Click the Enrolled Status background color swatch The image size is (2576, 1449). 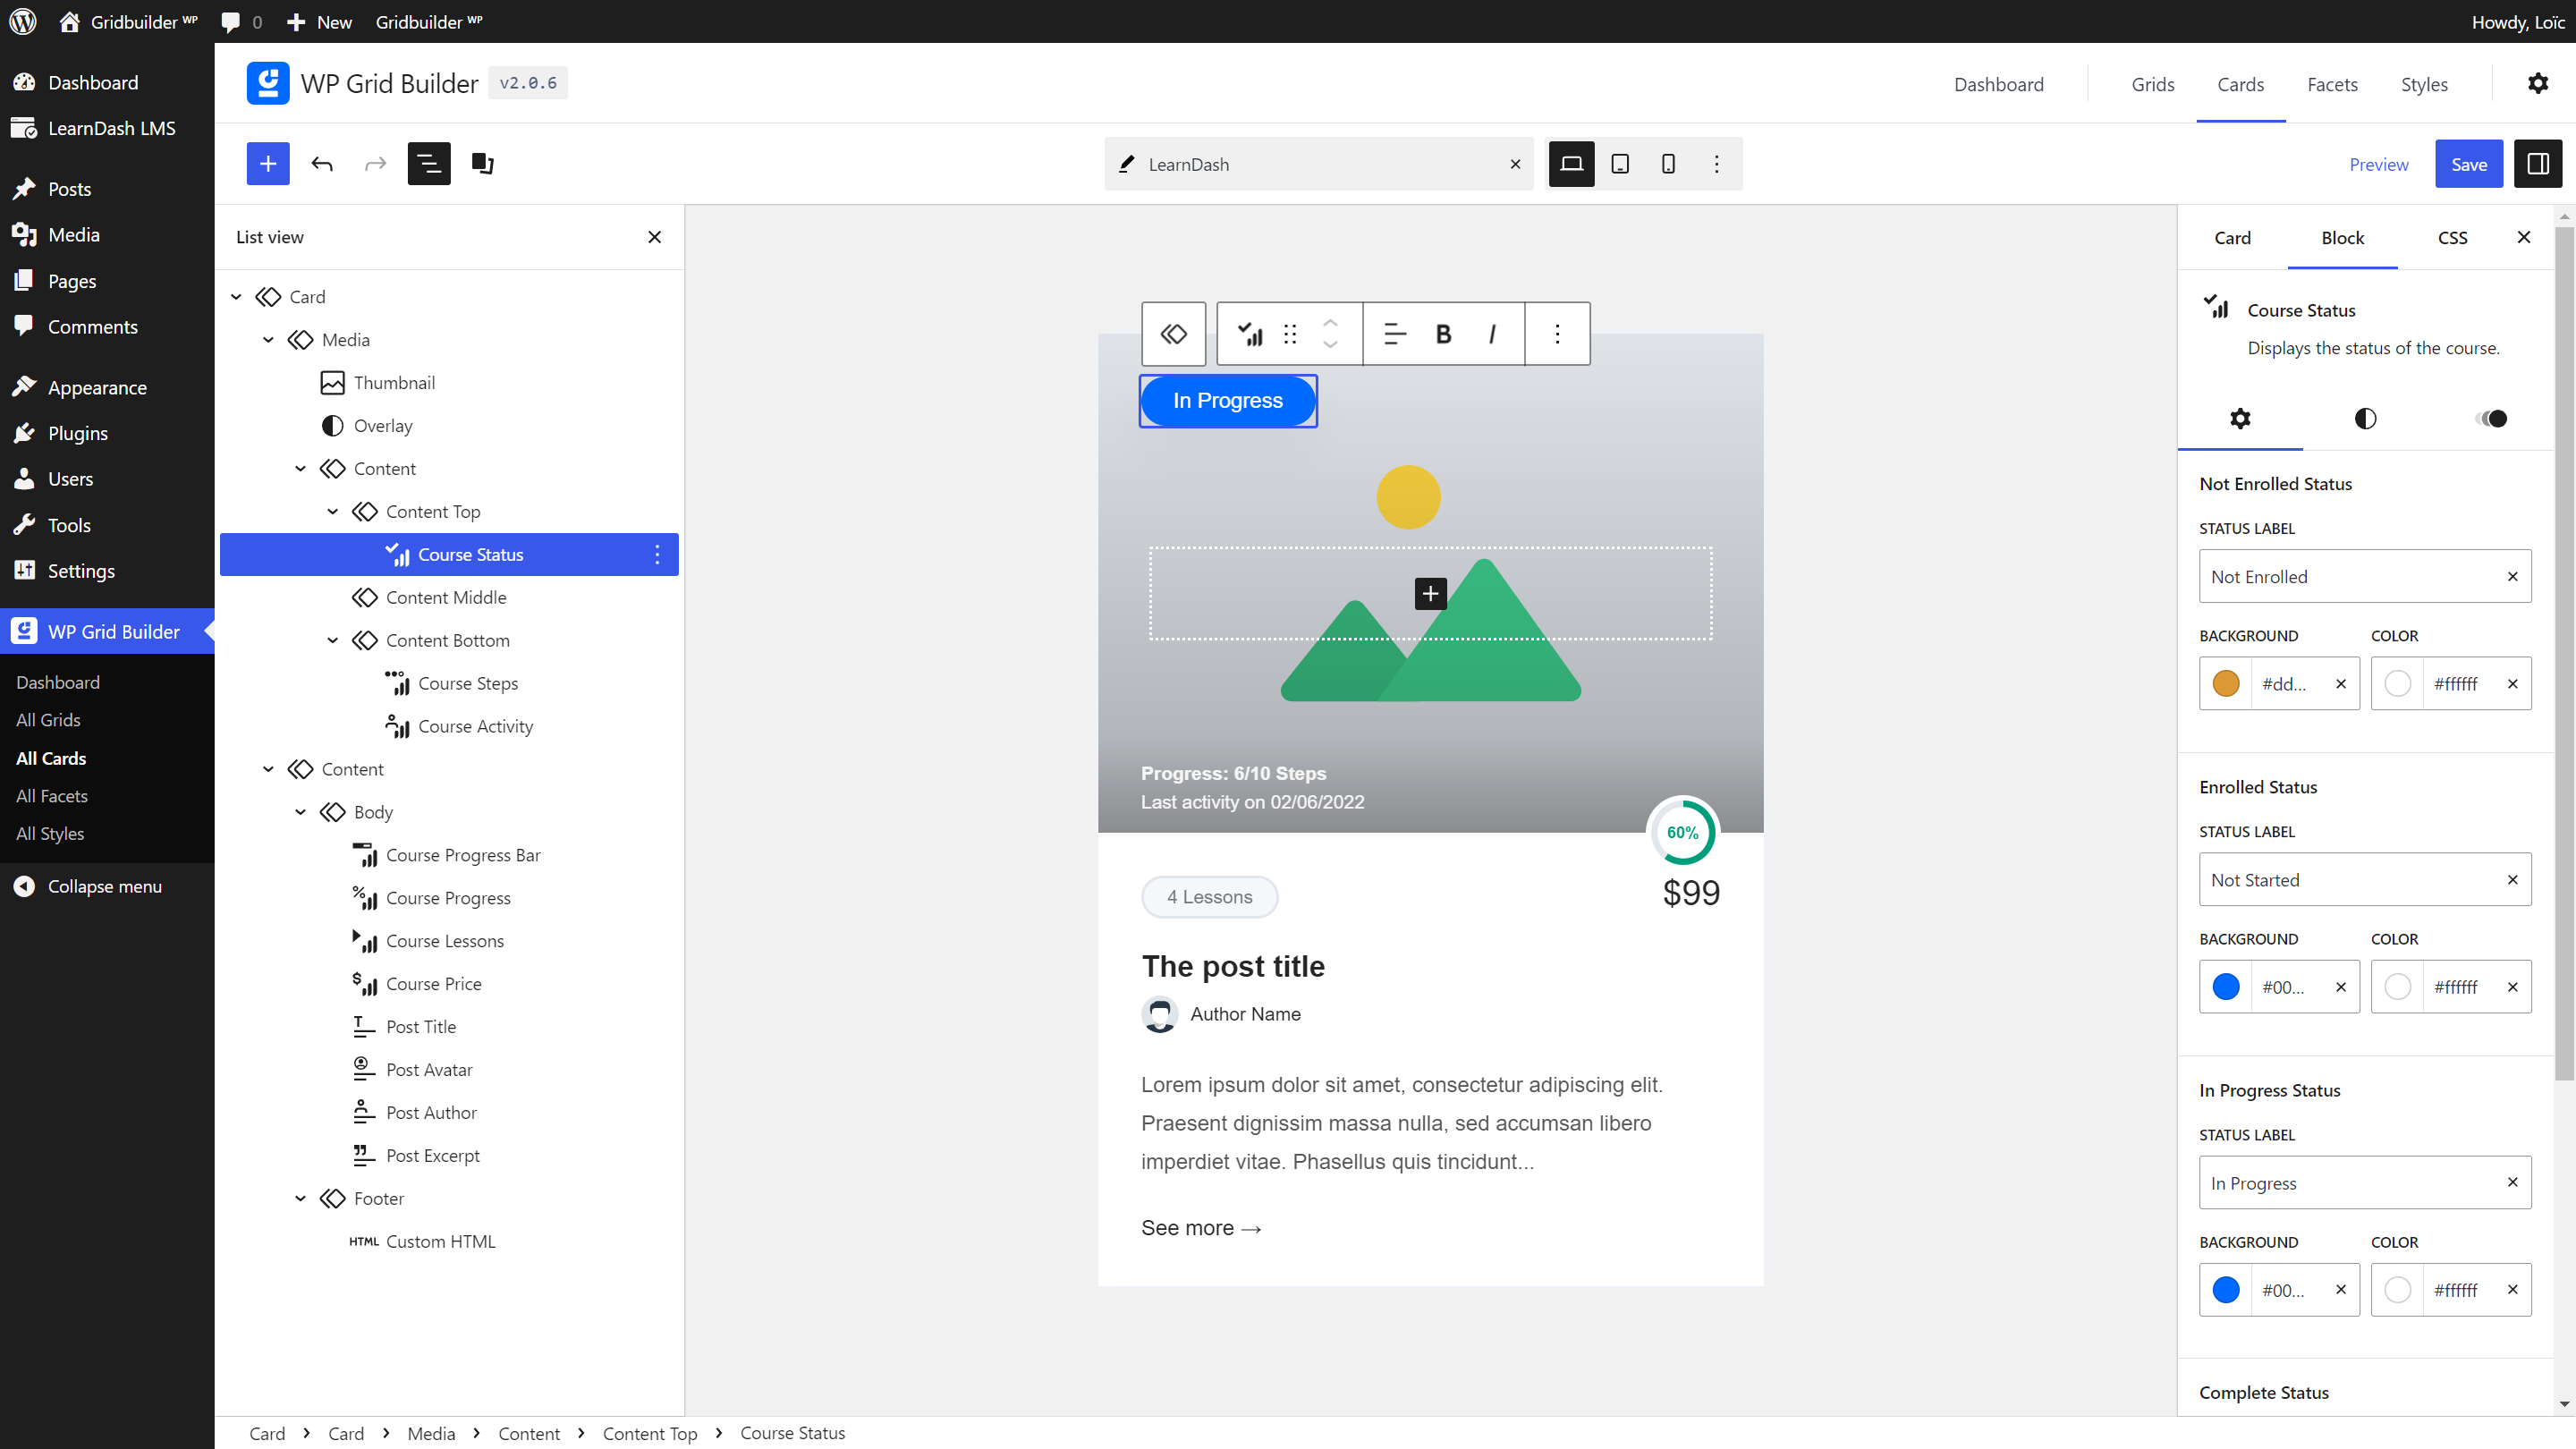(x=2226, y=986)
